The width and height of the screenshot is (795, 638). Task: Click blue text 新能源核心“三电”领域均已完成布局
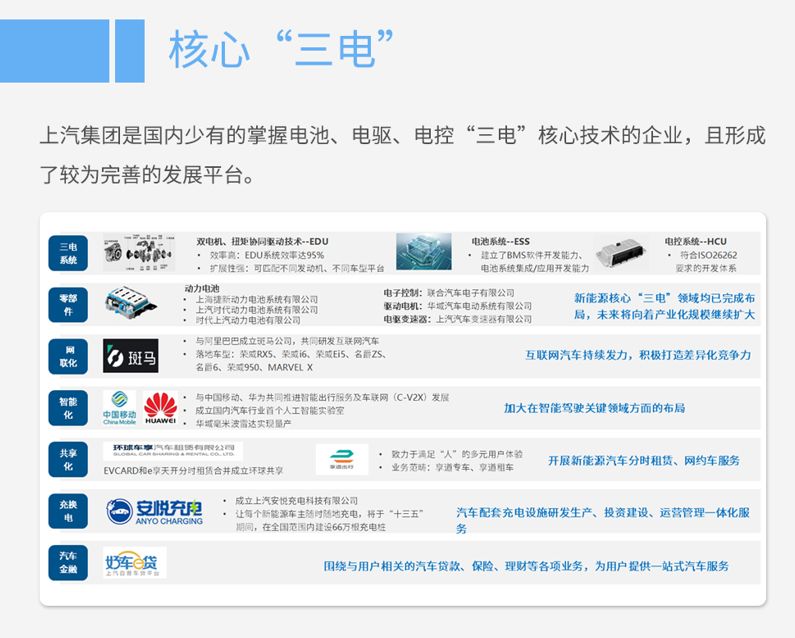coord(665,306)
